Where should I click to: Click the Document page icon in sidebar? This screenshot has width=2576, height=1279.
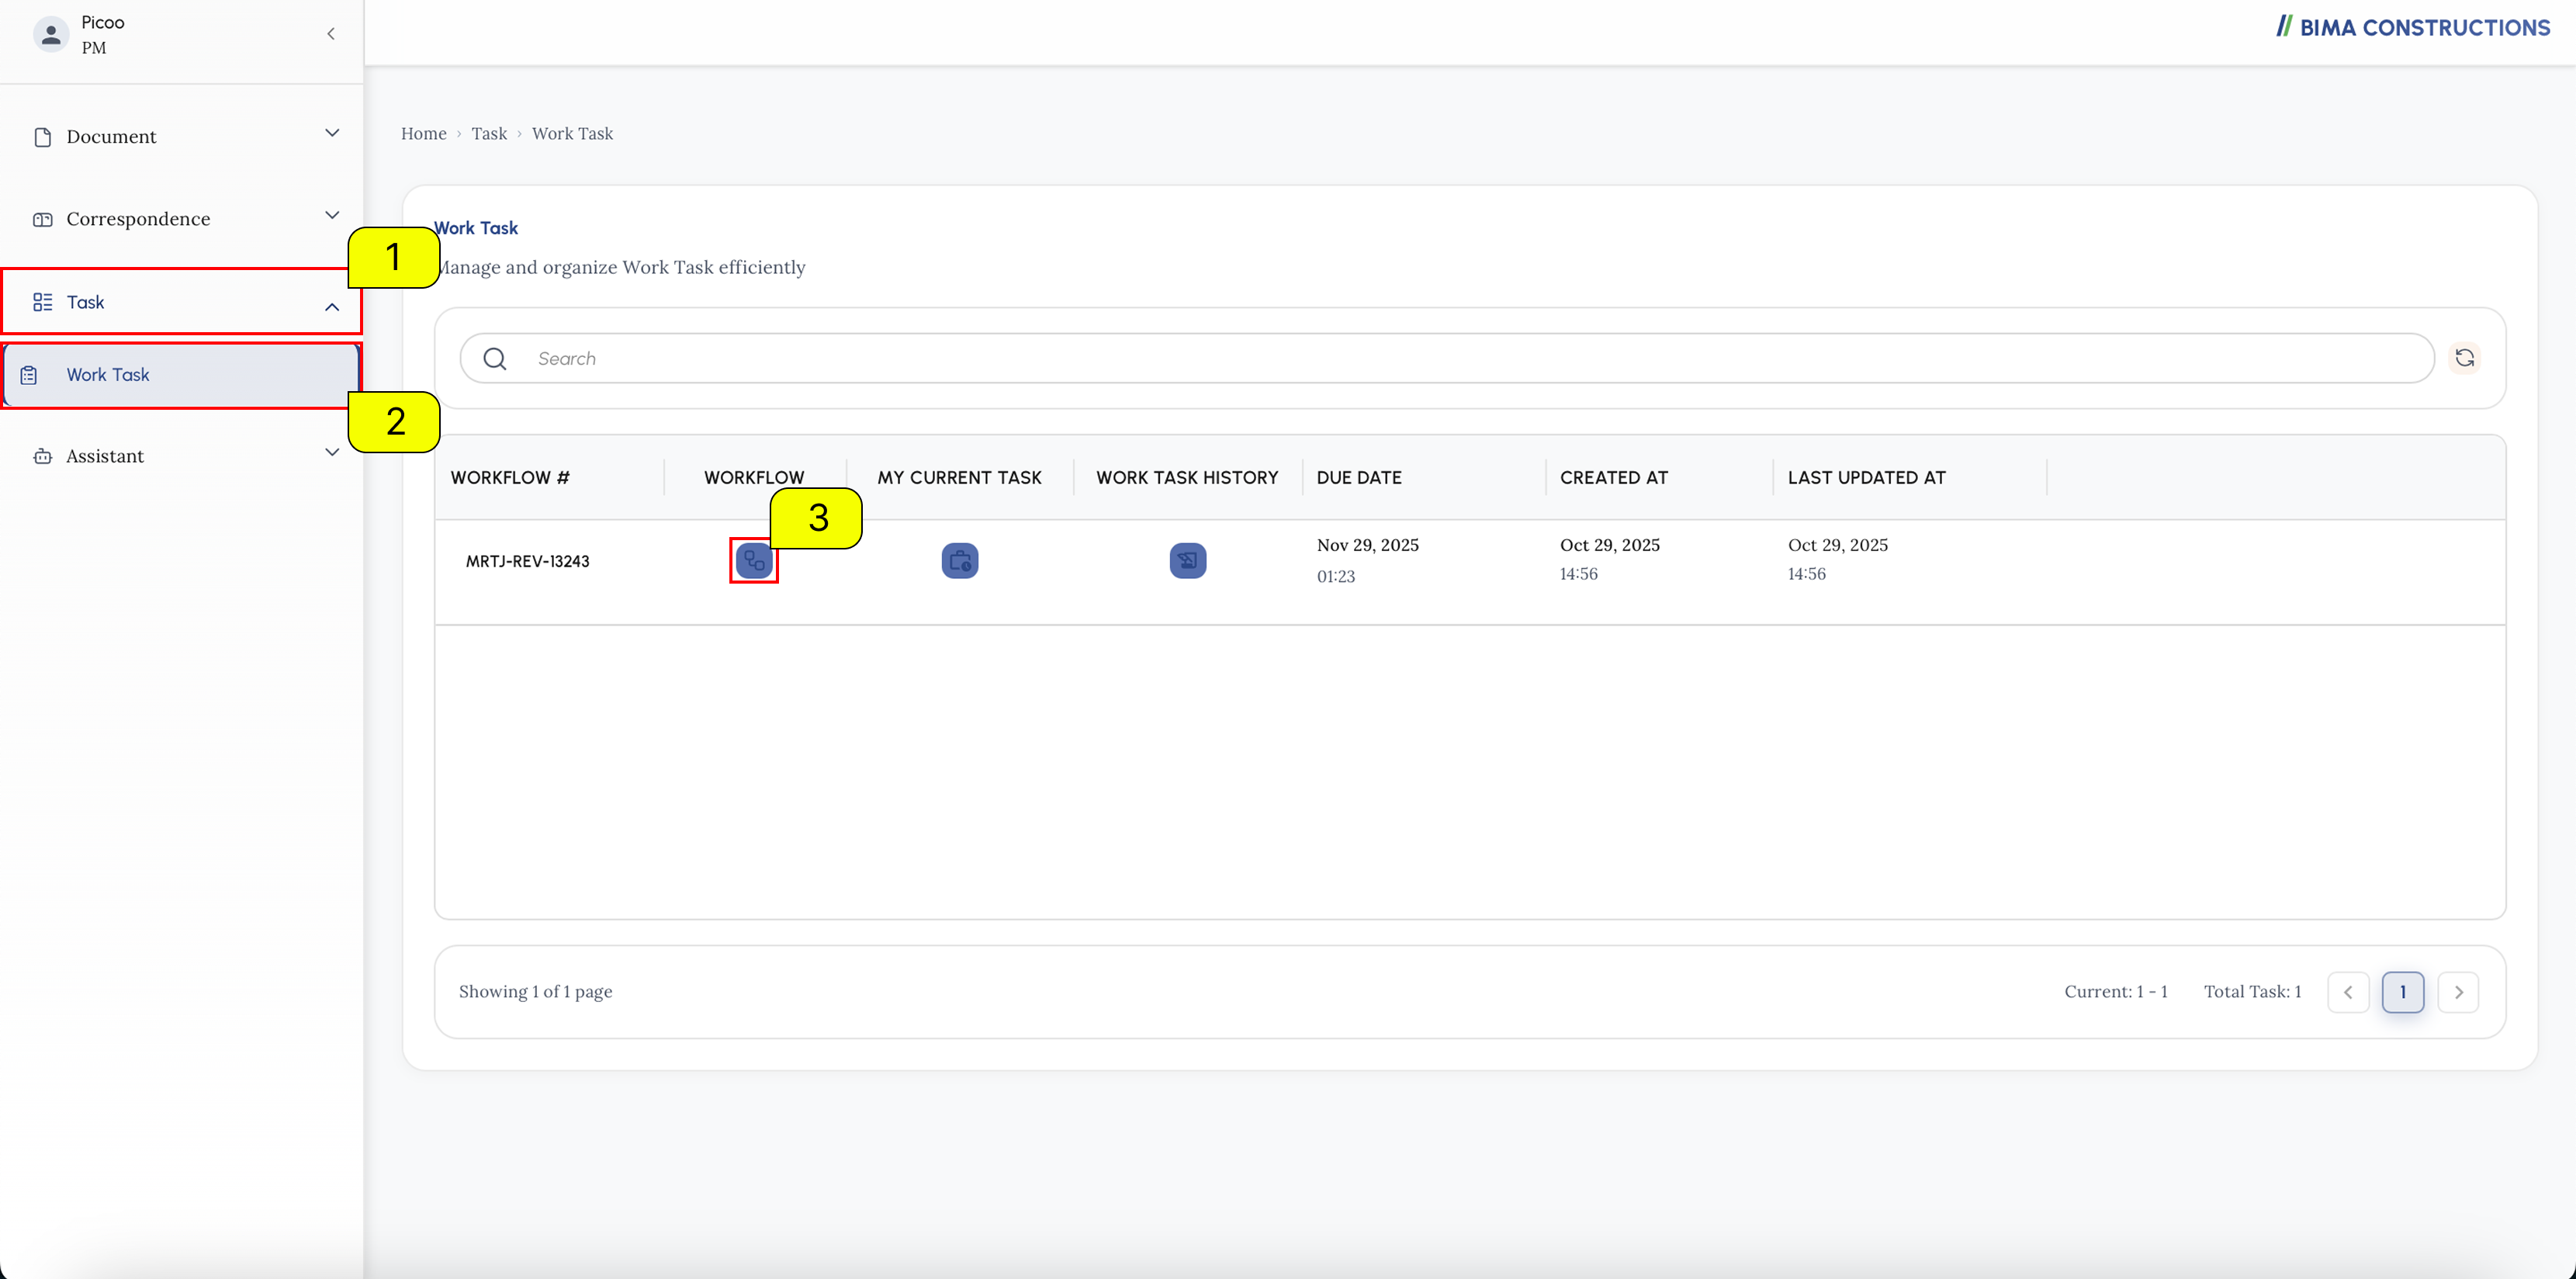coord(43,137)
